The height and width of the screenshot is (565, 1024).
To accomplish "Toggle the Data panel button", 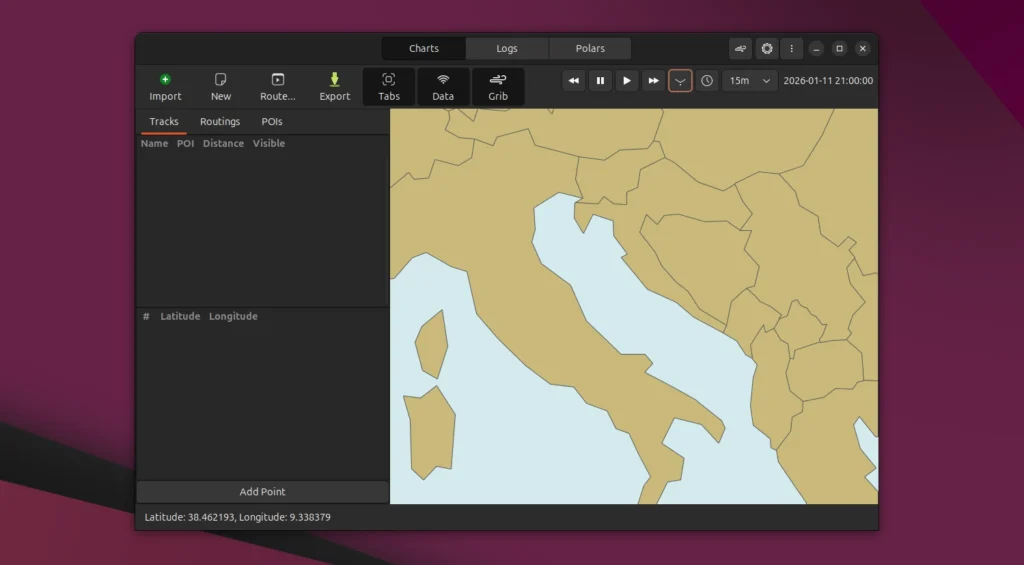I will (x=443, y=87).
